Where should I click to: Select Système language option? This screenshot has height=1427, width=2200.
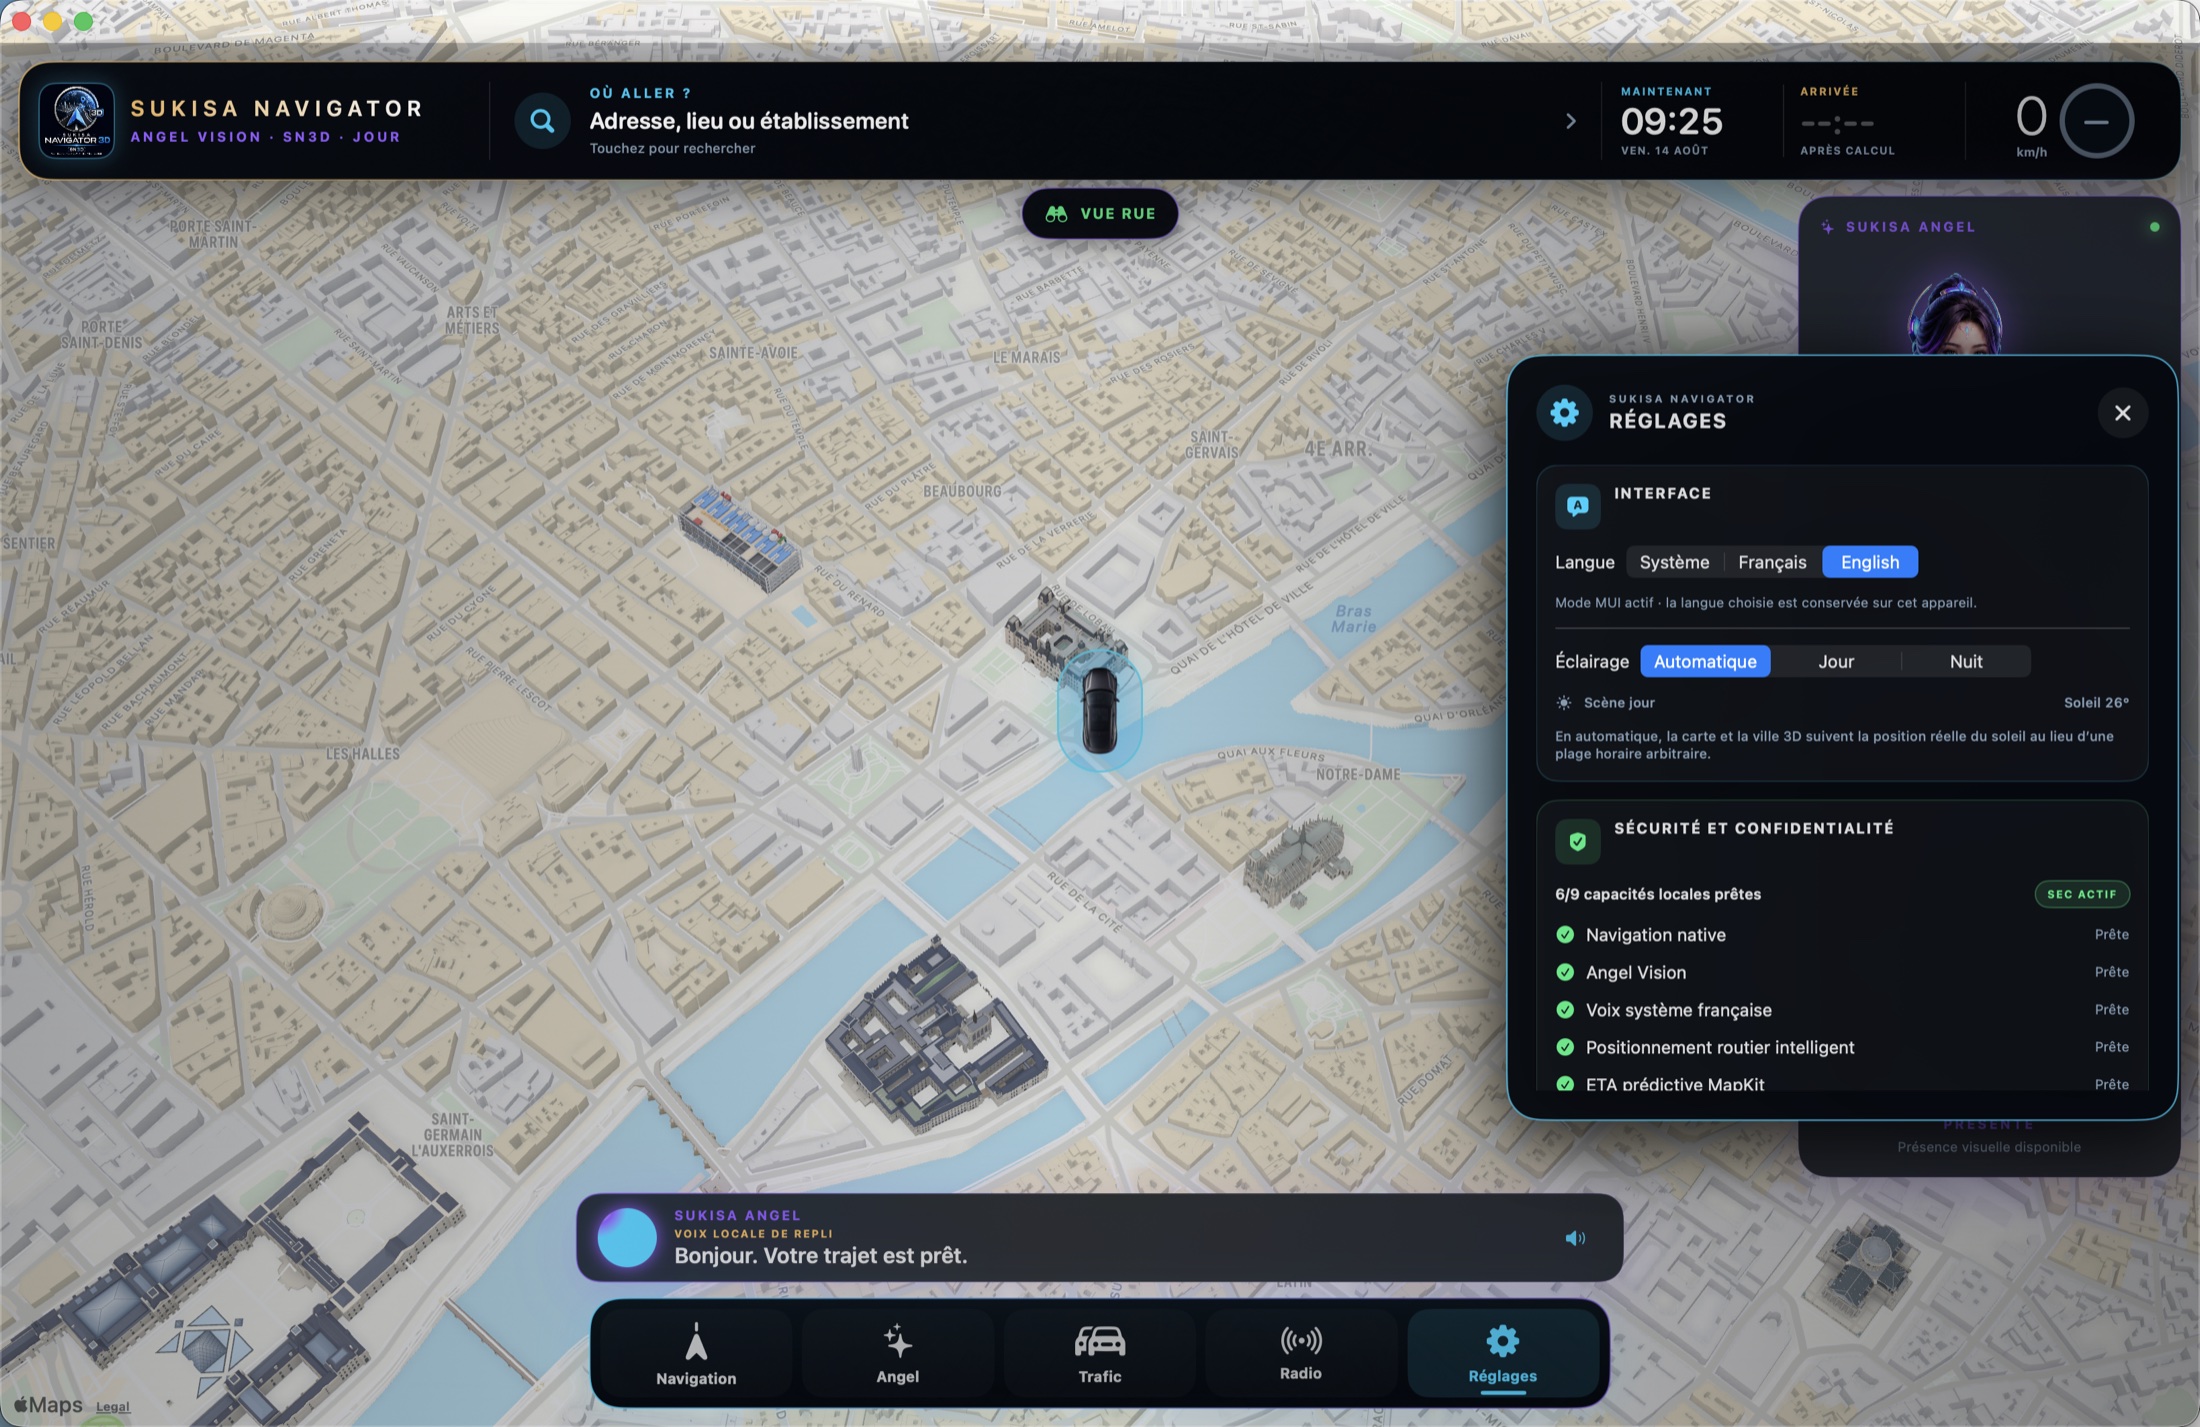click(x=1674, y=562)
